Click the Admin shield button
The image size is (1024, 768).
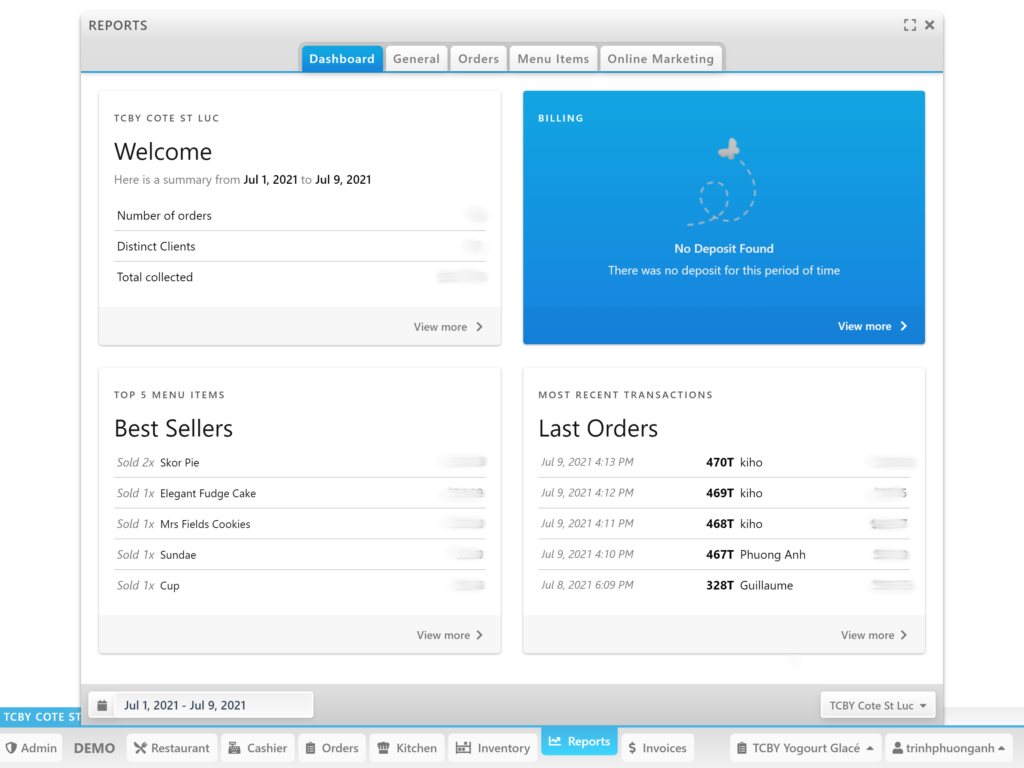(31, 748)
